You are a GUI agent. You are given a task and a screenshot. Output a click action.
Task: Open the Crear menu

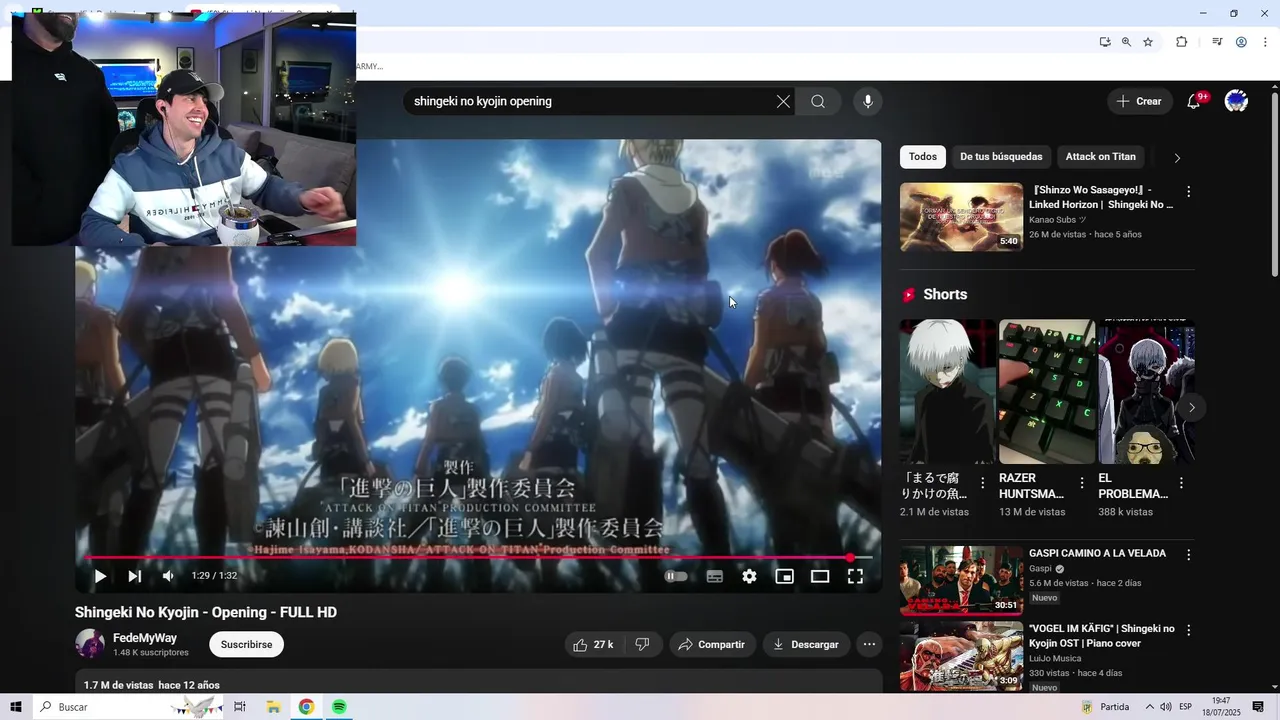(1140, 101)
